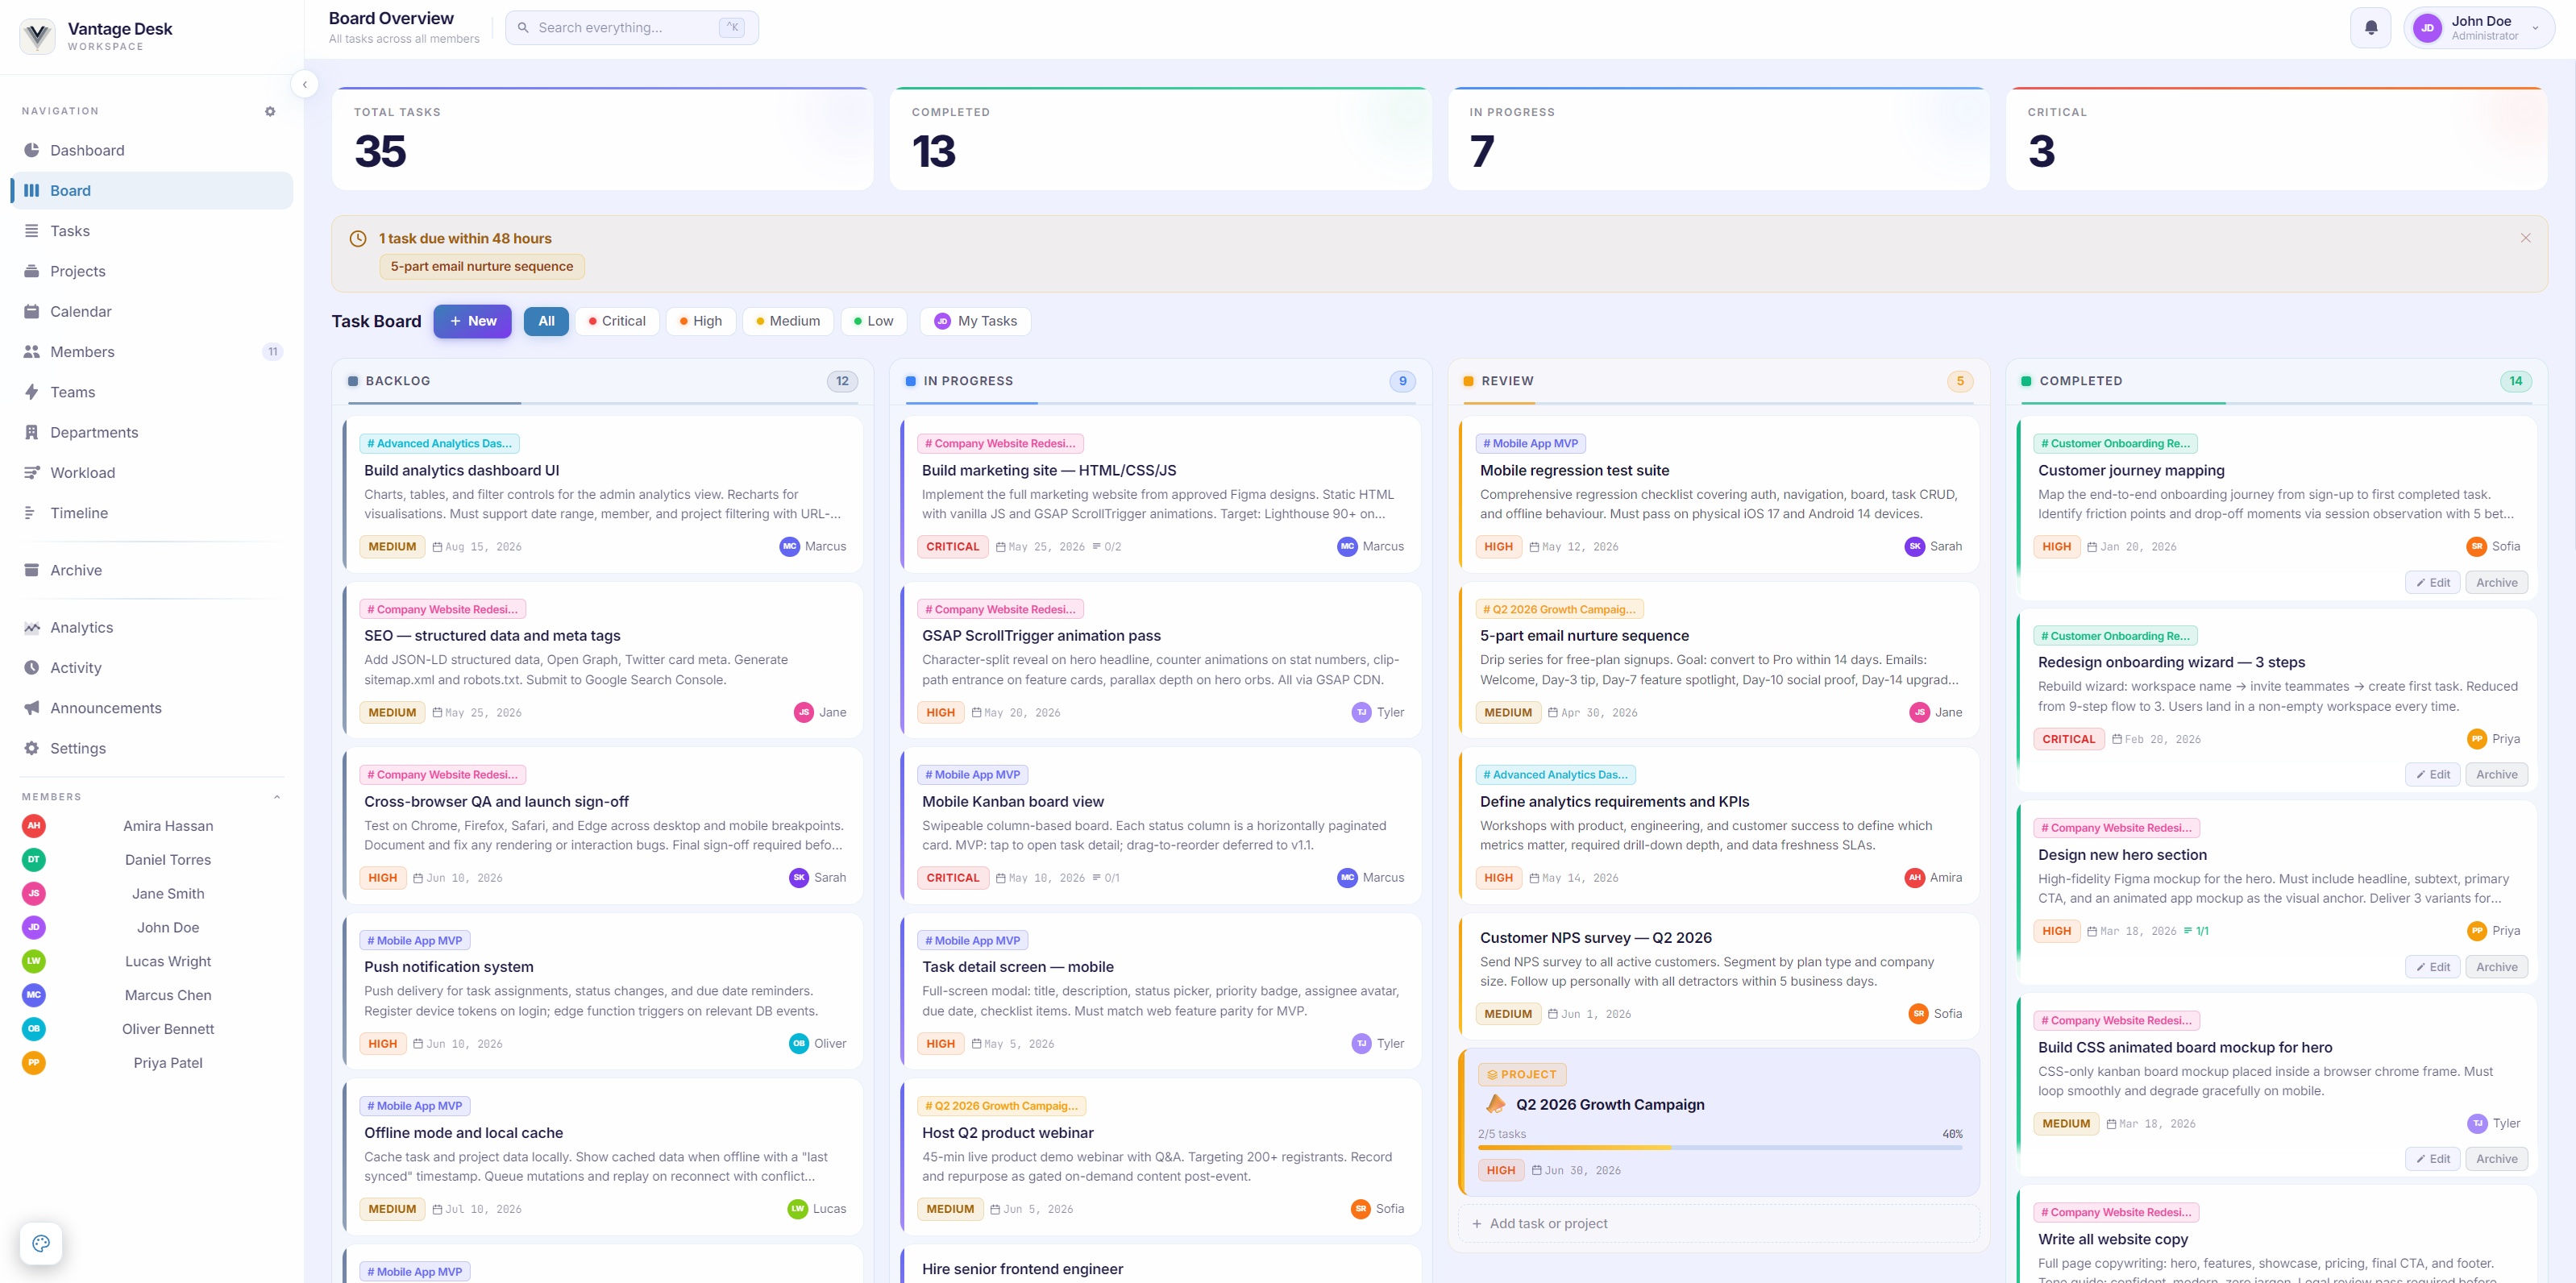Viewport: 2576px width, 1283px height.
Task: Archive the Design new hero section task
Action: point(2496,967)
